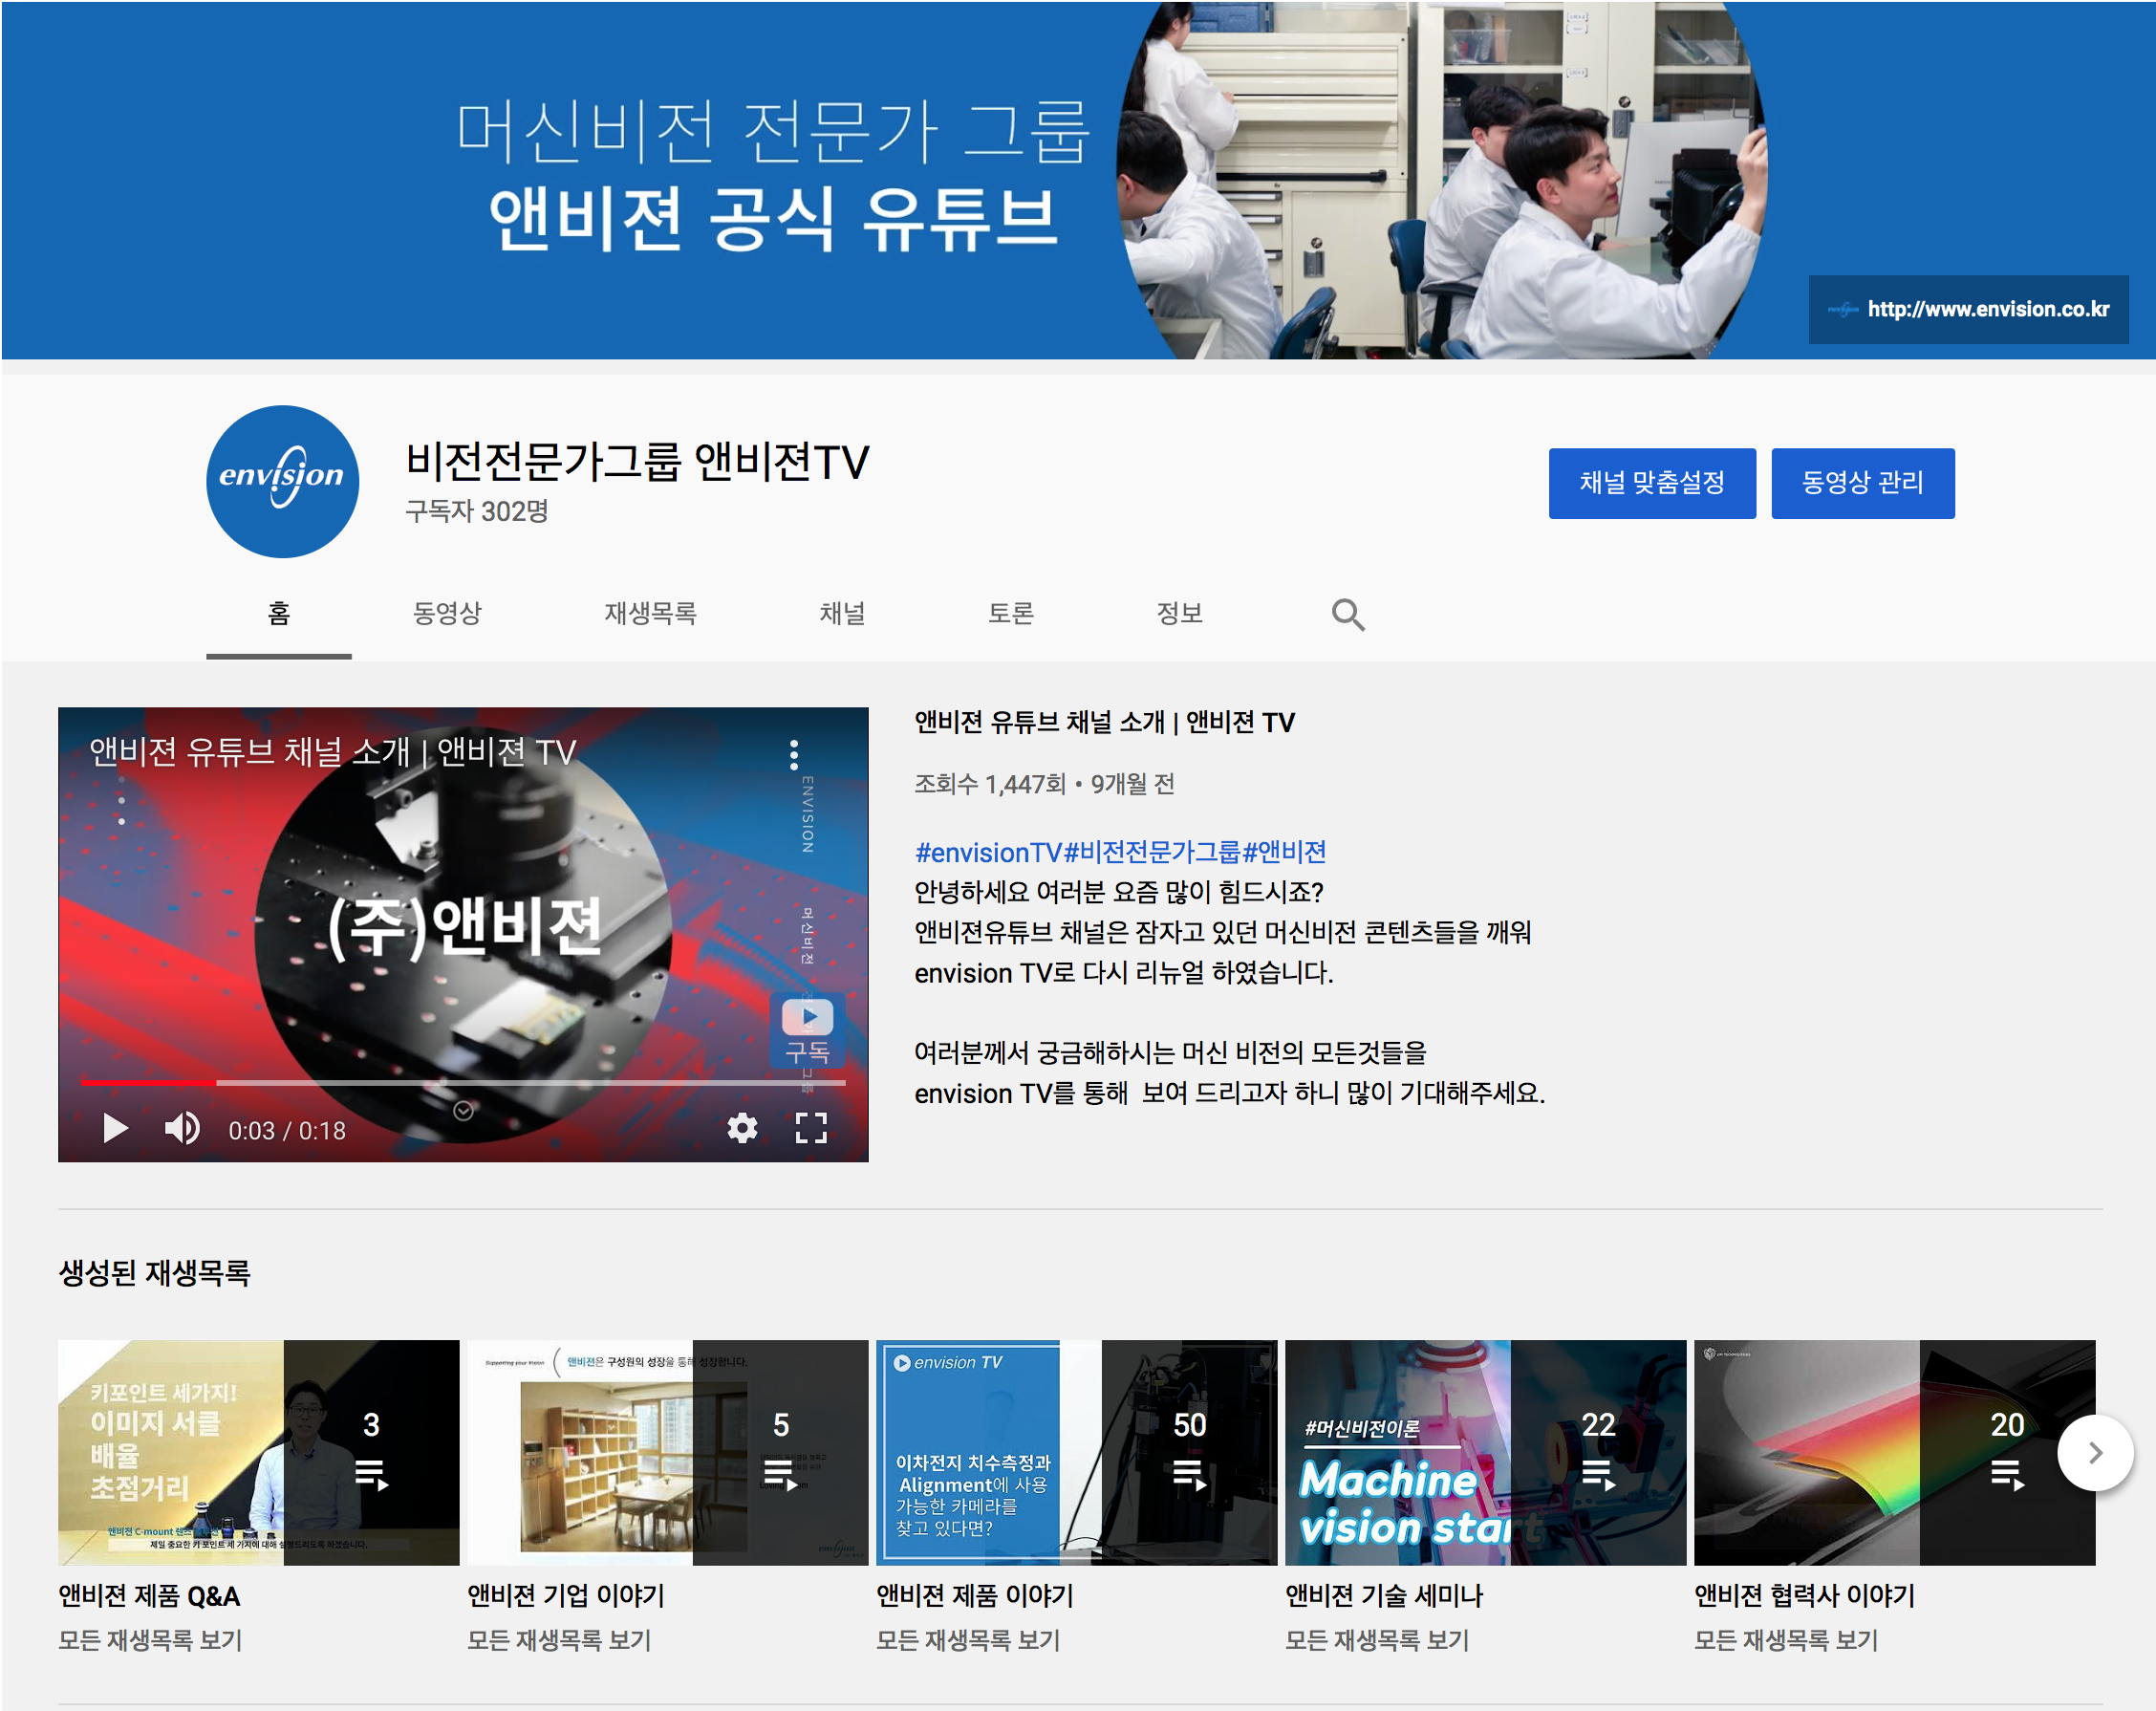Click the subscriber count 구독자 302명
Image resolution: width=2156 pixels, height=1711 pixels.
point(477,511)
